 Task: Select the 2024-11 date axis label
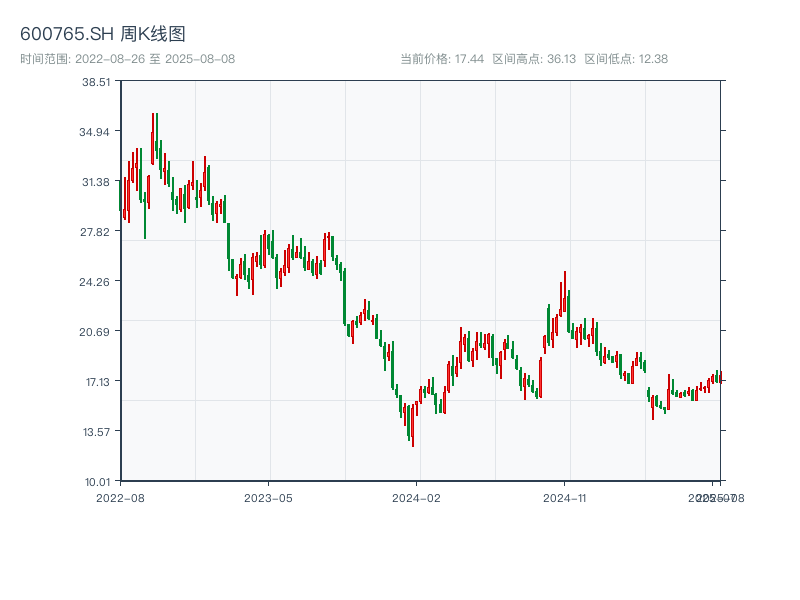coord(565,497)
